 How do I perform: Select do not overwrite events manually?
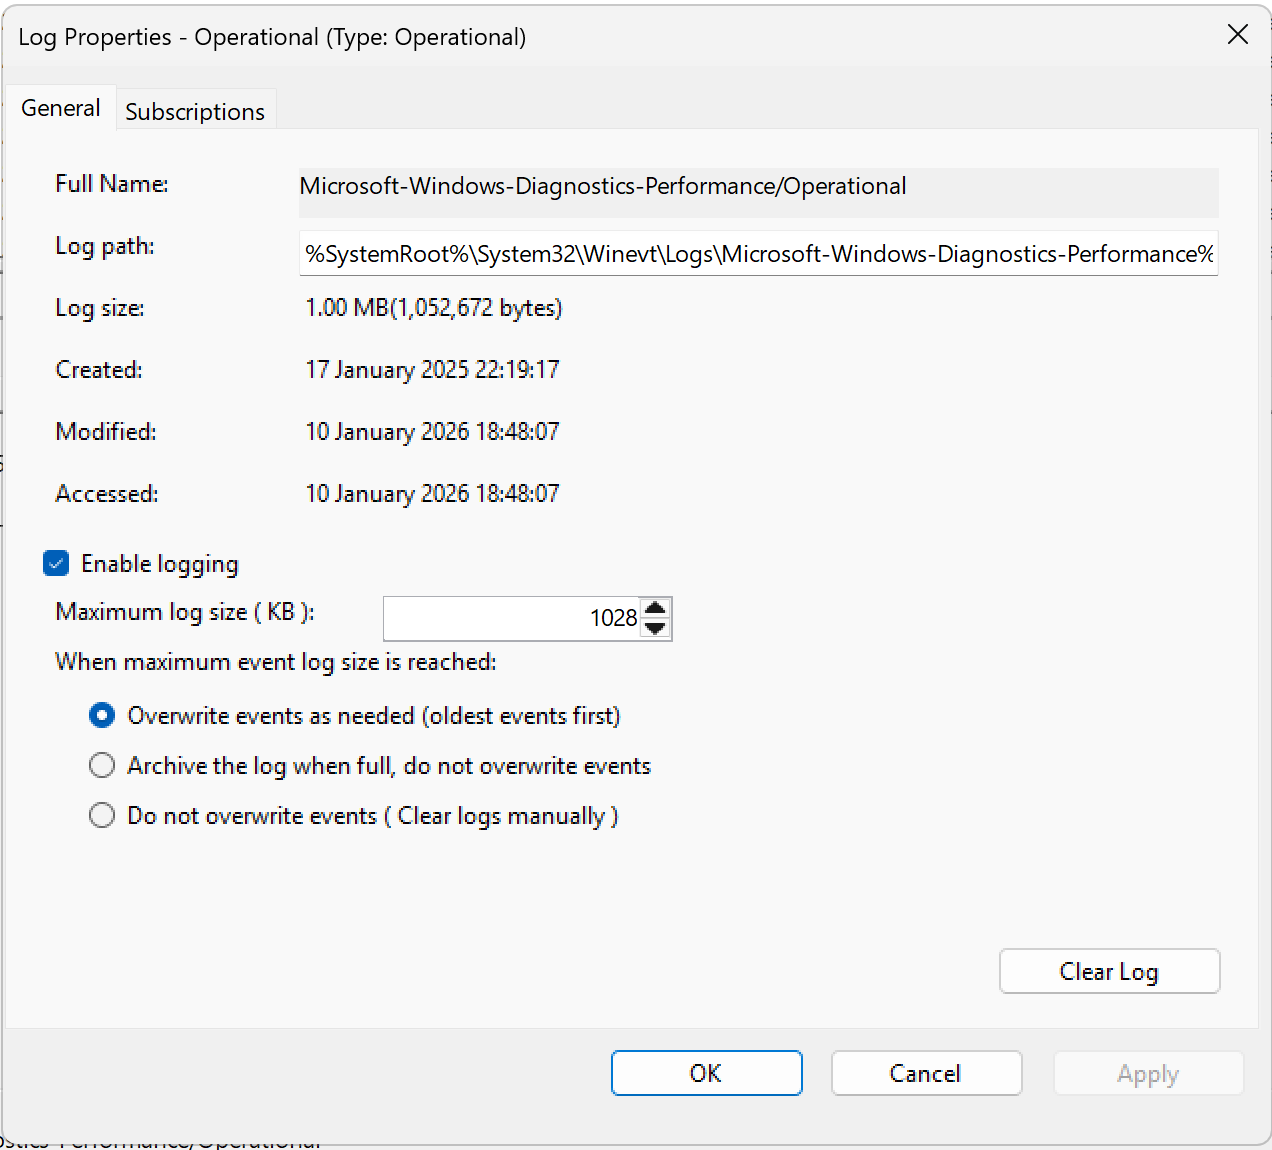(x=102, y=815)
